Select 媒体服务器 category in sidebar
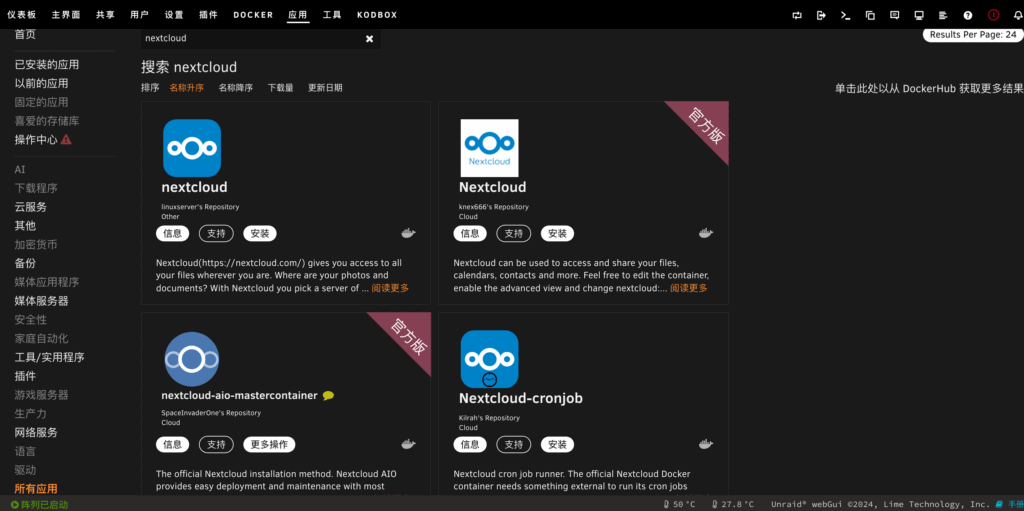The height and width of the screenshot is (511, 1024). pyautogui.click(x=41, y=301)
